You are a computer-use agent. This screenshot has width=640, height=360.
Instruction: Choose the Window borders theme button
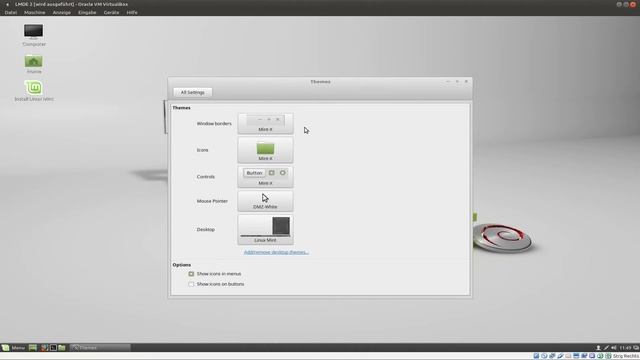265,124
